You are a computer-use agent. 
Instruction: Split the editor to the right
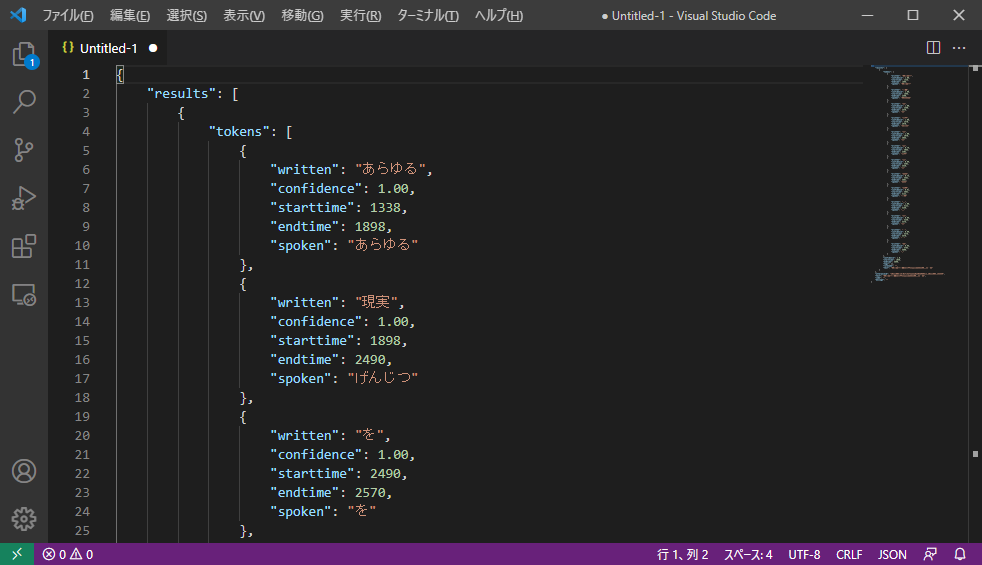point(933,48)
